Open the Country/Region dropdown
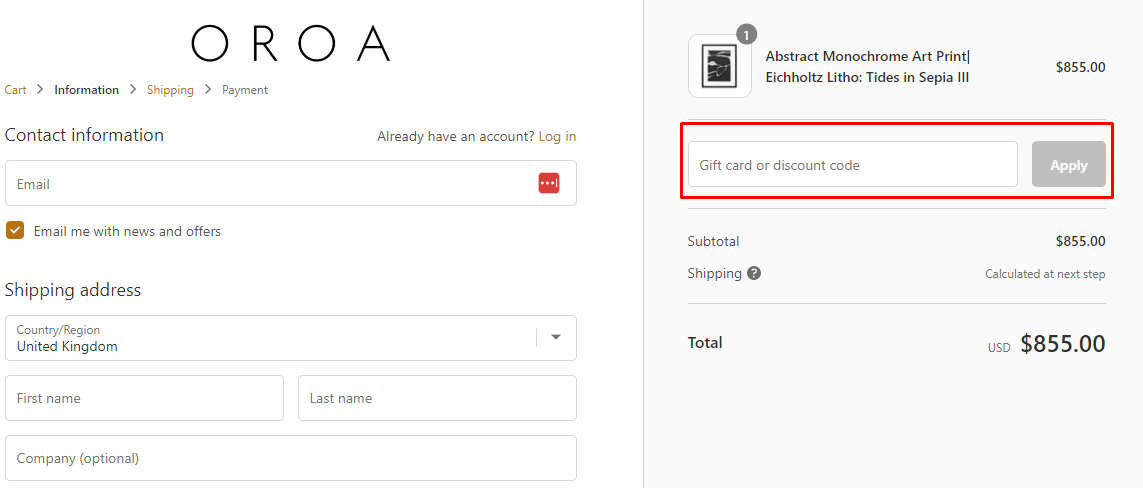1143x488 pixels. point(291,338)
